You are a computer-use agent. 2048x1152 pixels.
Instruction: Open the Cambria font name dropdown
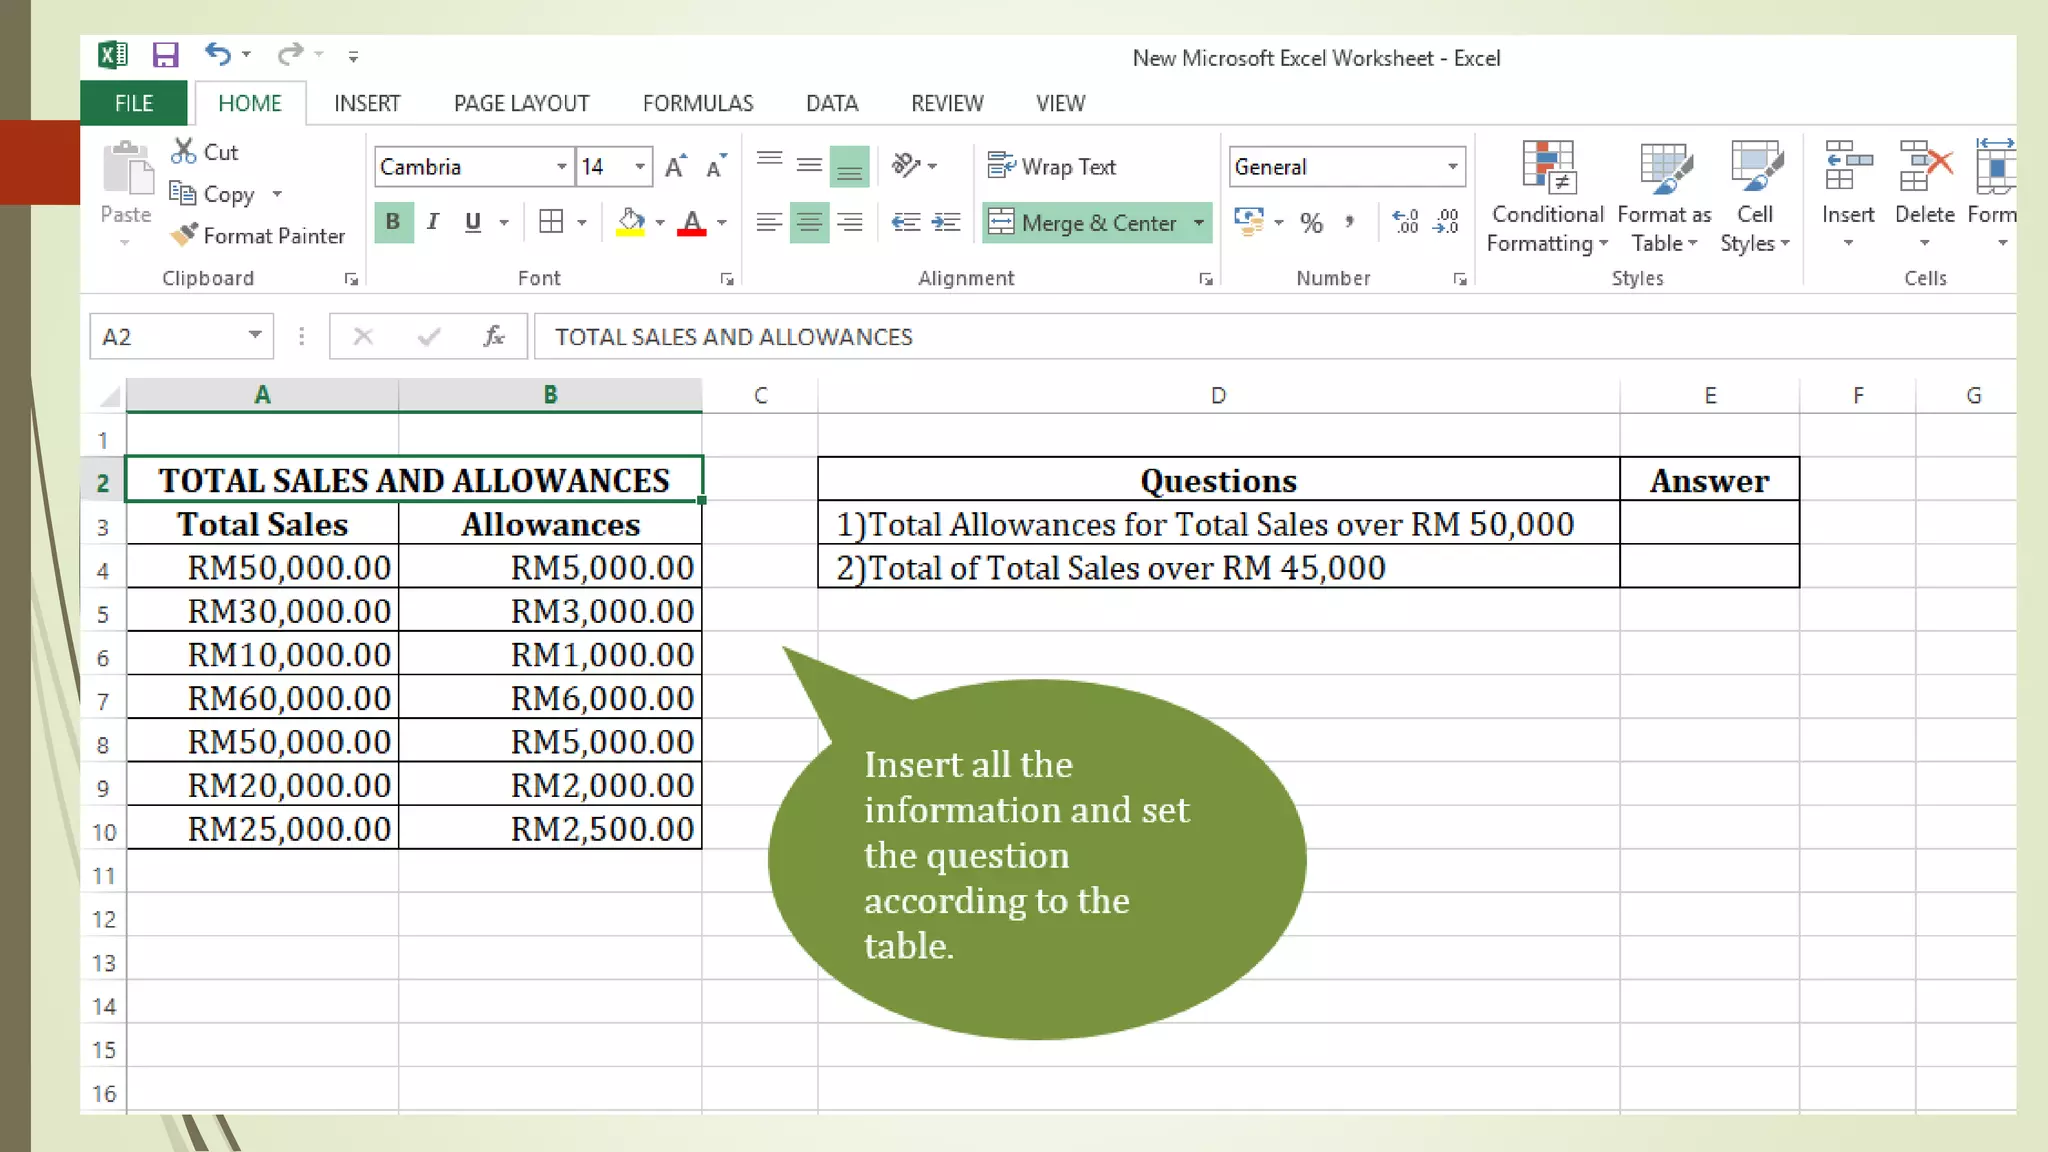click(561, 167)
